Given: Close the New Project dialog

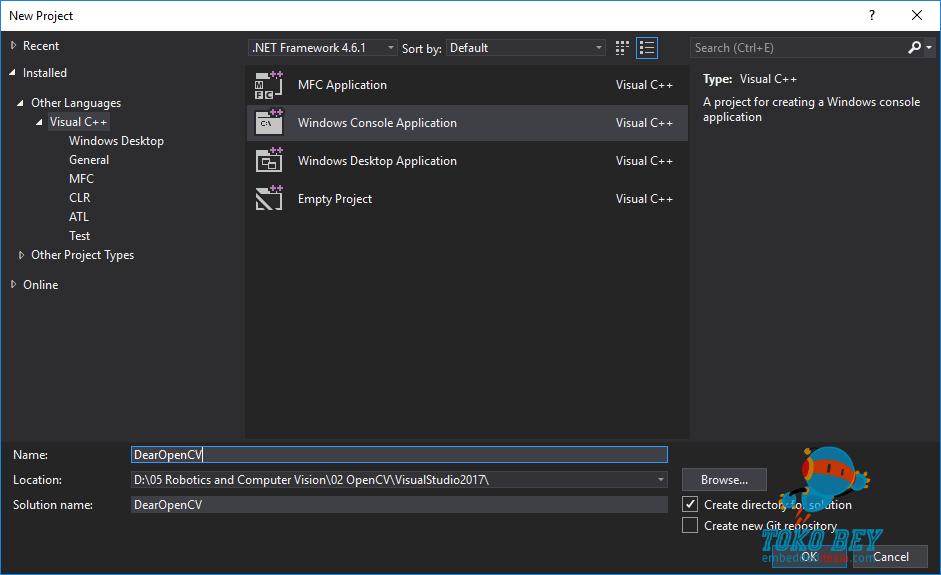Looking at the screenshot, I should tap(917, 16).
